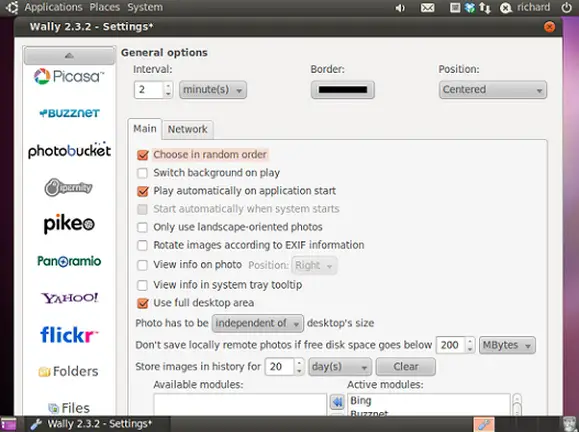
Task: Open the independent of size dropdown
Action: point(258,323)
